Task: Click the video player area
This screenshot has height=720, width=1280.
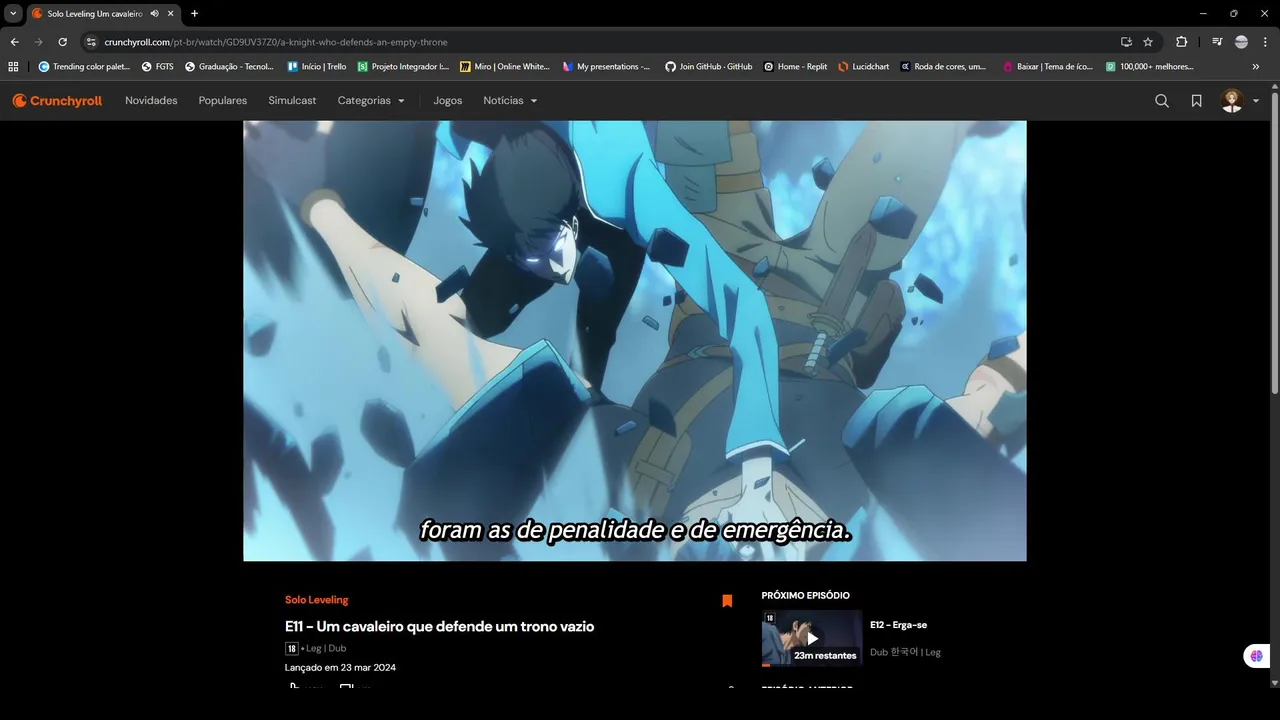Action: [635, 341]
